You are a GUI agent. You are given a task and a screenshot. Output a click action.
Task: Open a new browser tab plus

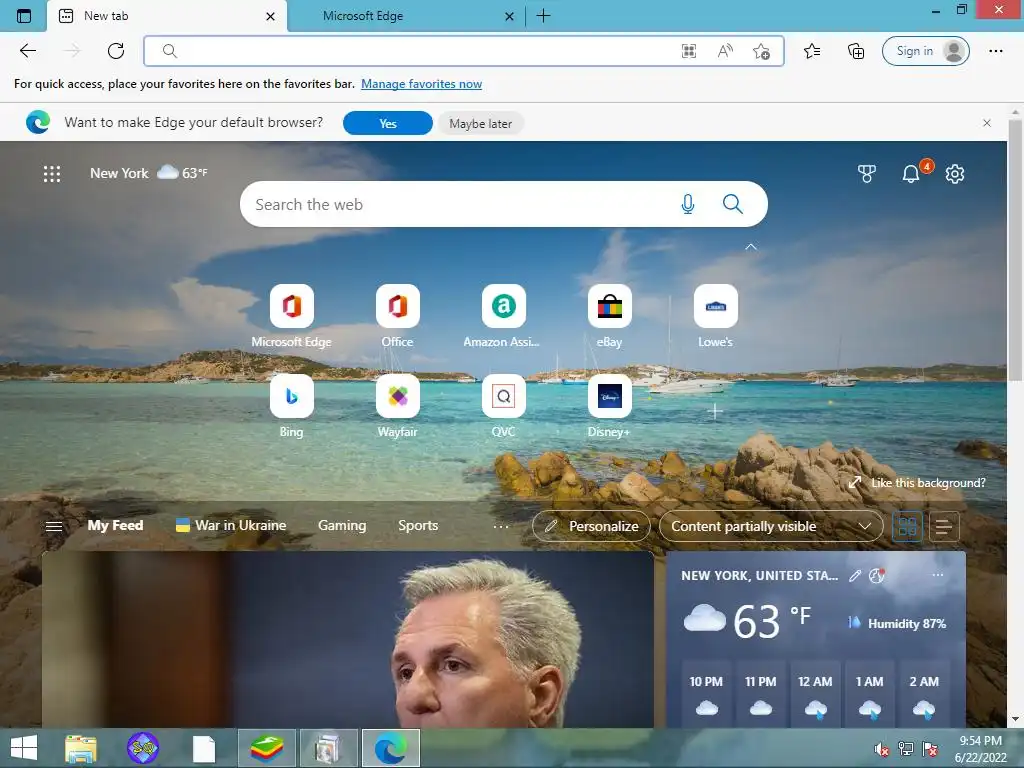(x=543, y=16)
